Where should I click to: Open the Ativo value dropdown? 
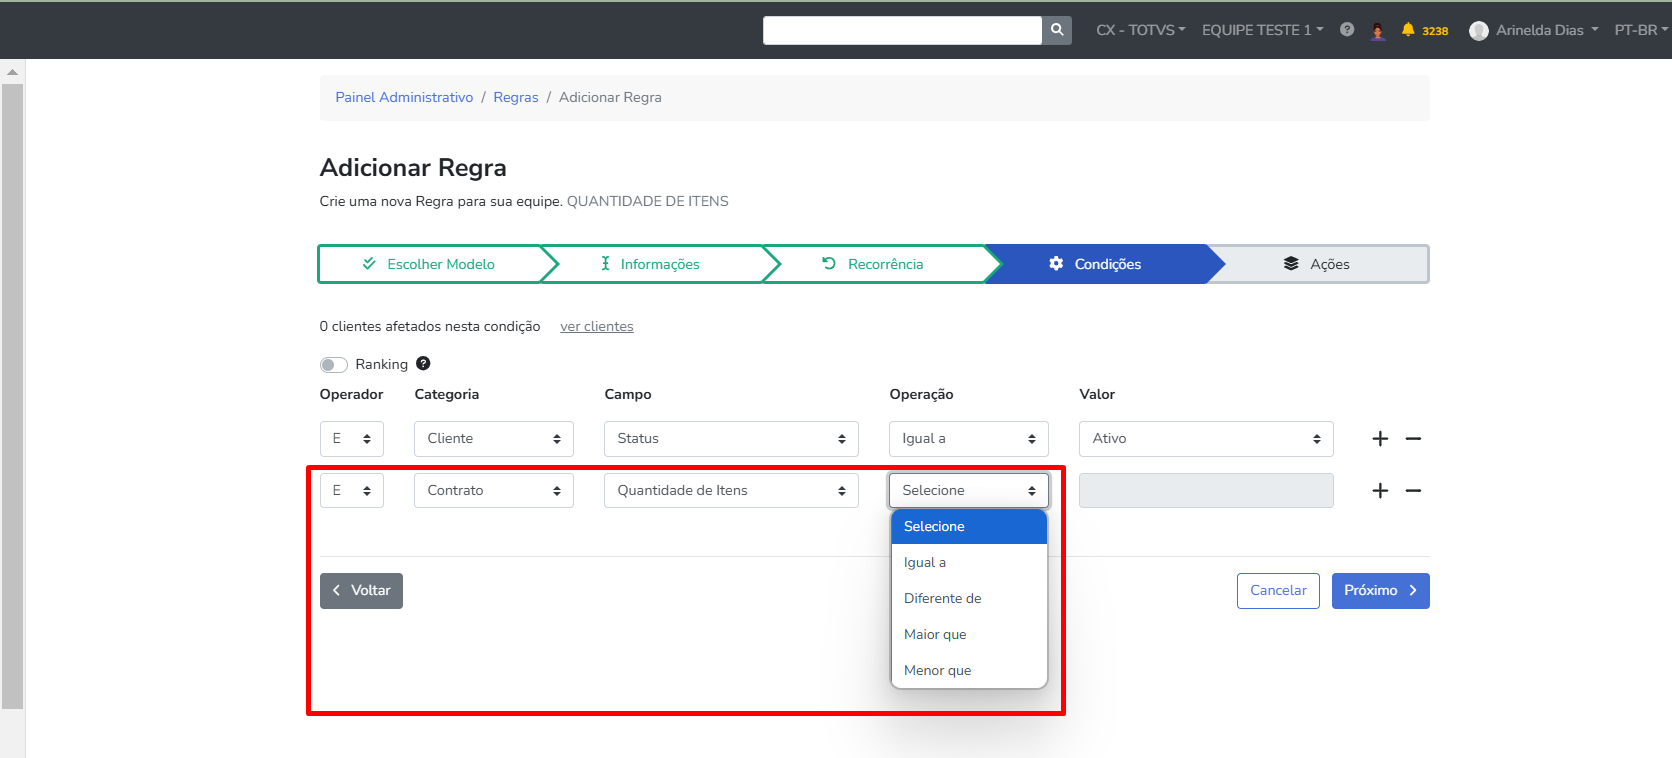(1205, 439)
